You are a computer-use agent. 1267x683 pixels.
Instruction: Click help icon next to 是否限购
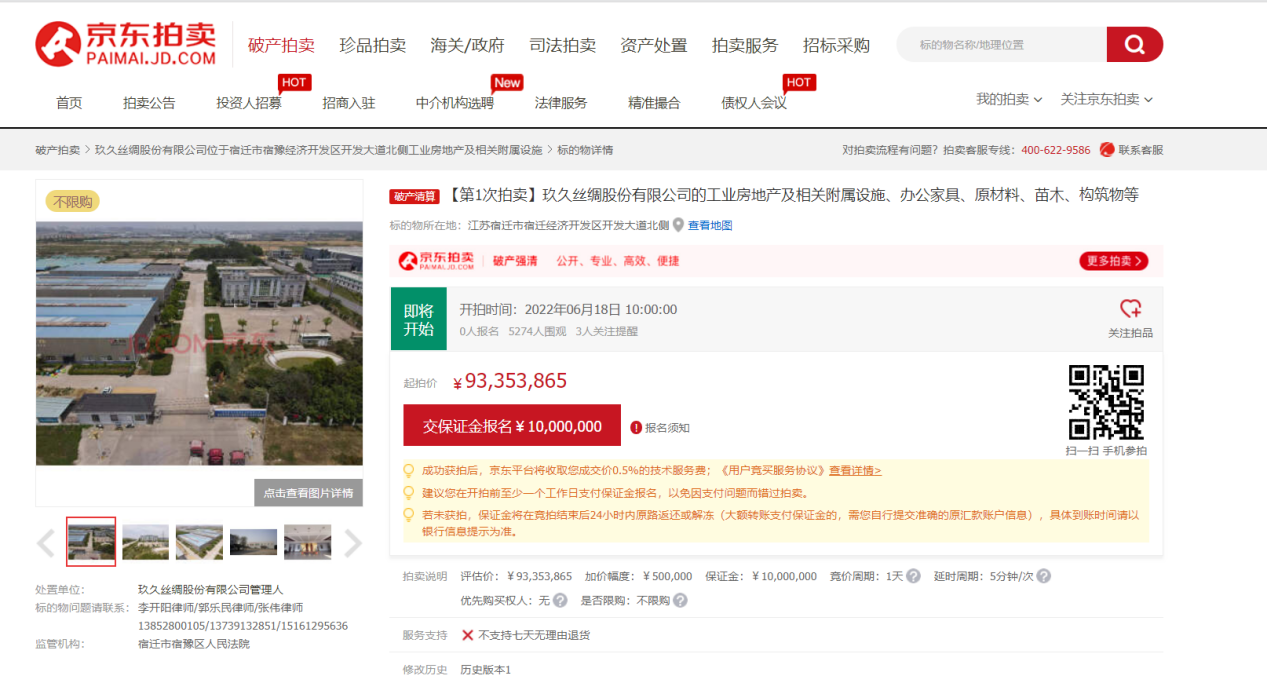tap(680, 601)
